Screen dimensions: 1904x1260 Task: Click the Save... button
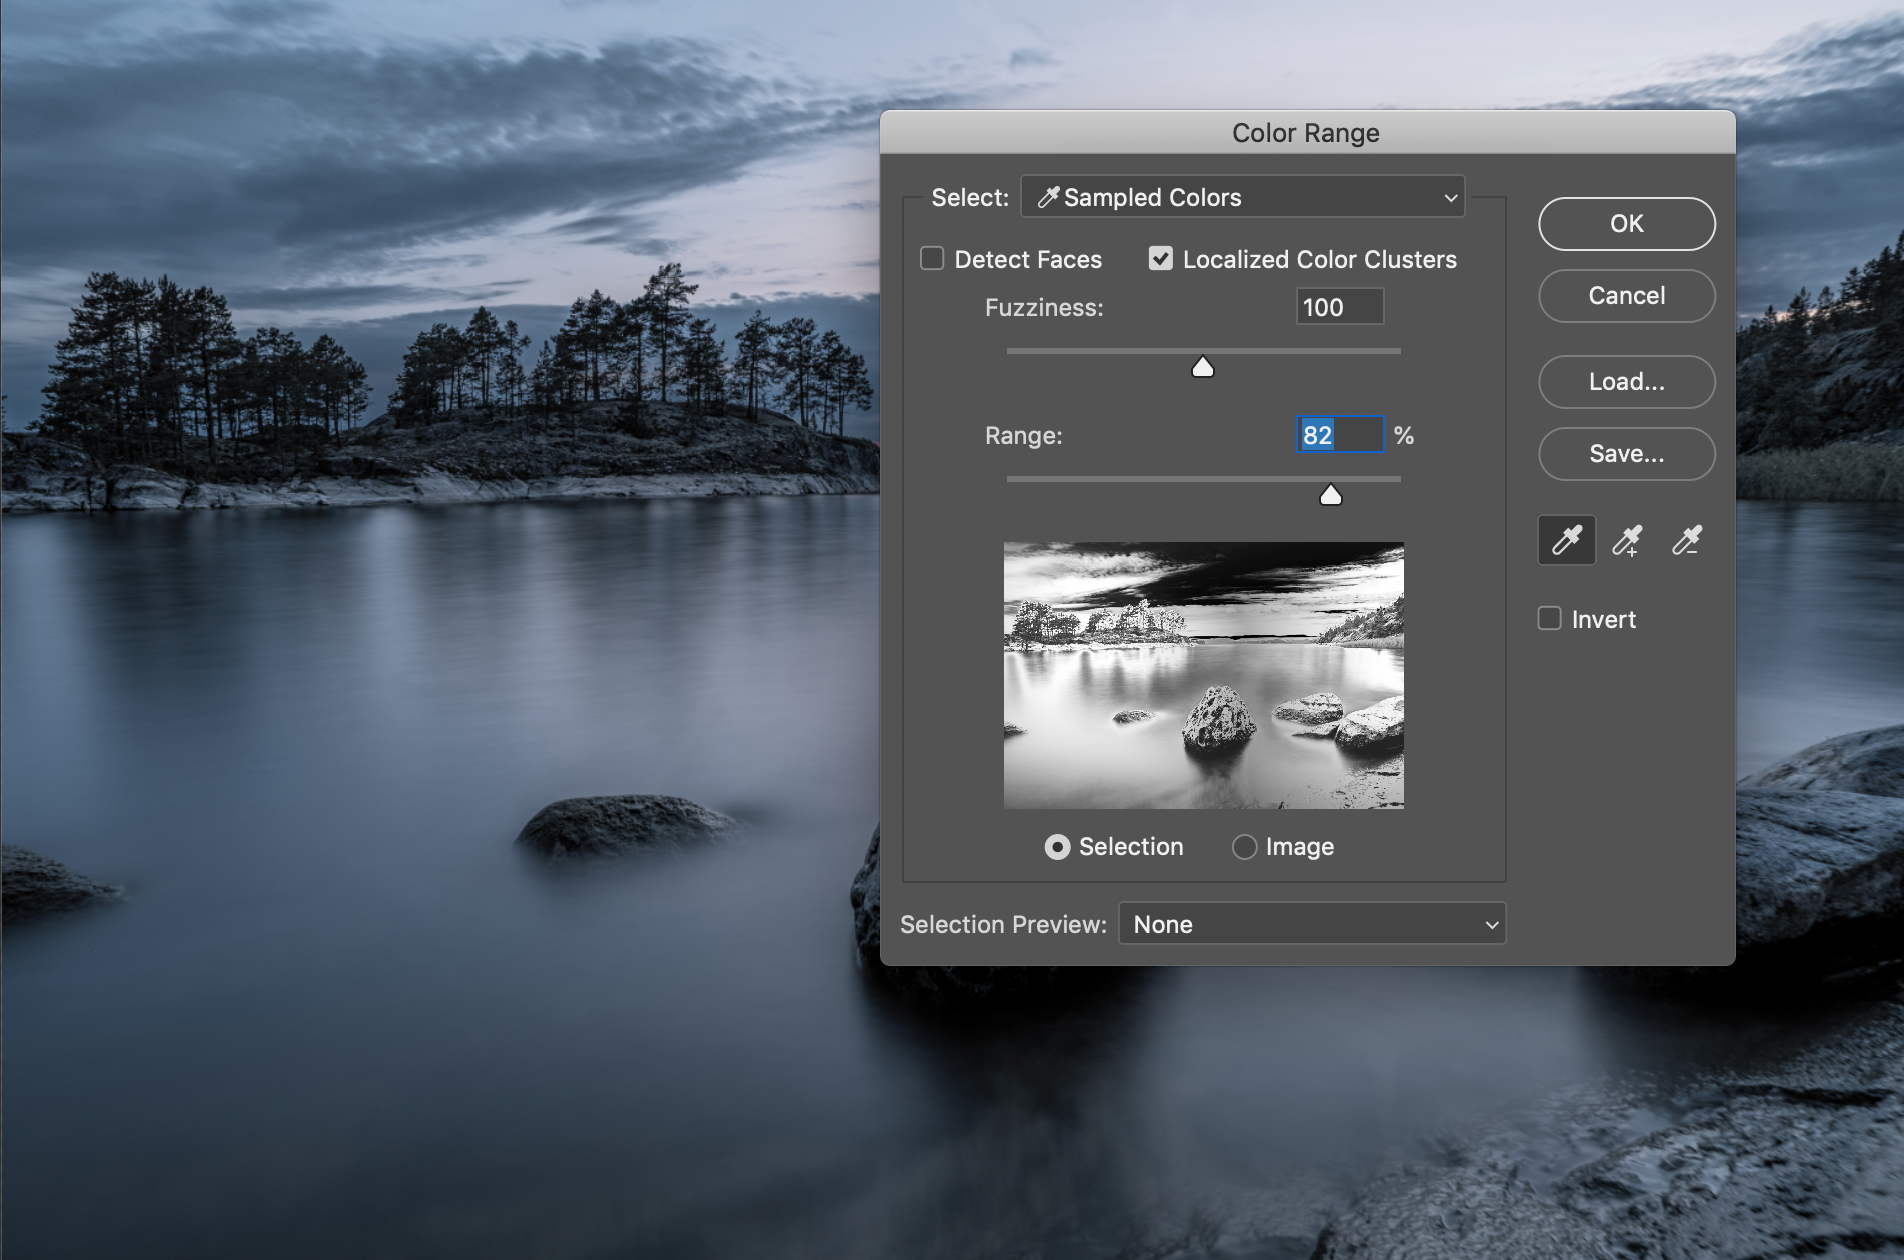click(1626, 454)
